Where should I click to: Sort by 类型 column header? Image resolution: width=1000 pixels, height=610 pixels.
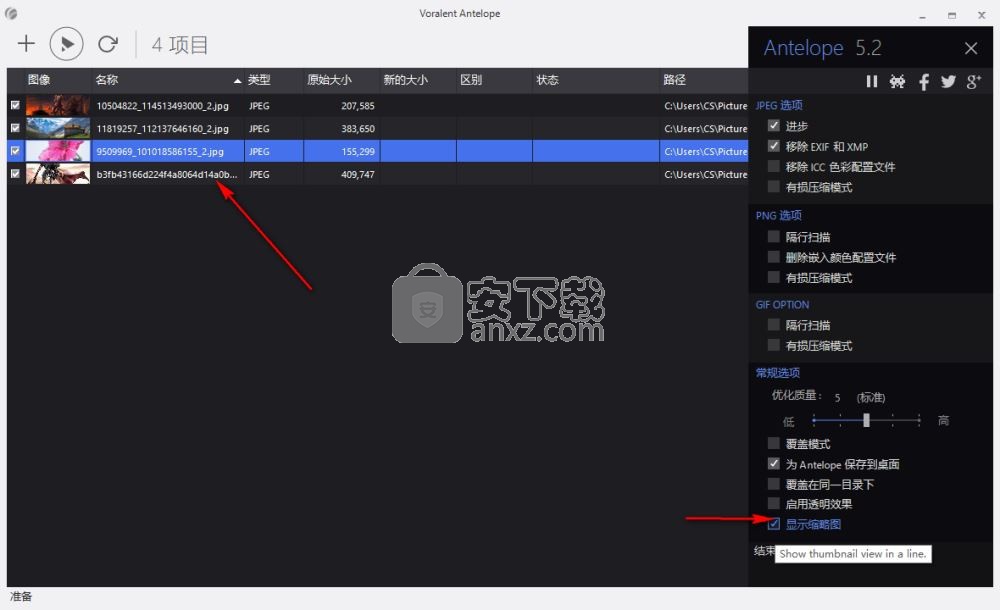click(x=274, y=80)
